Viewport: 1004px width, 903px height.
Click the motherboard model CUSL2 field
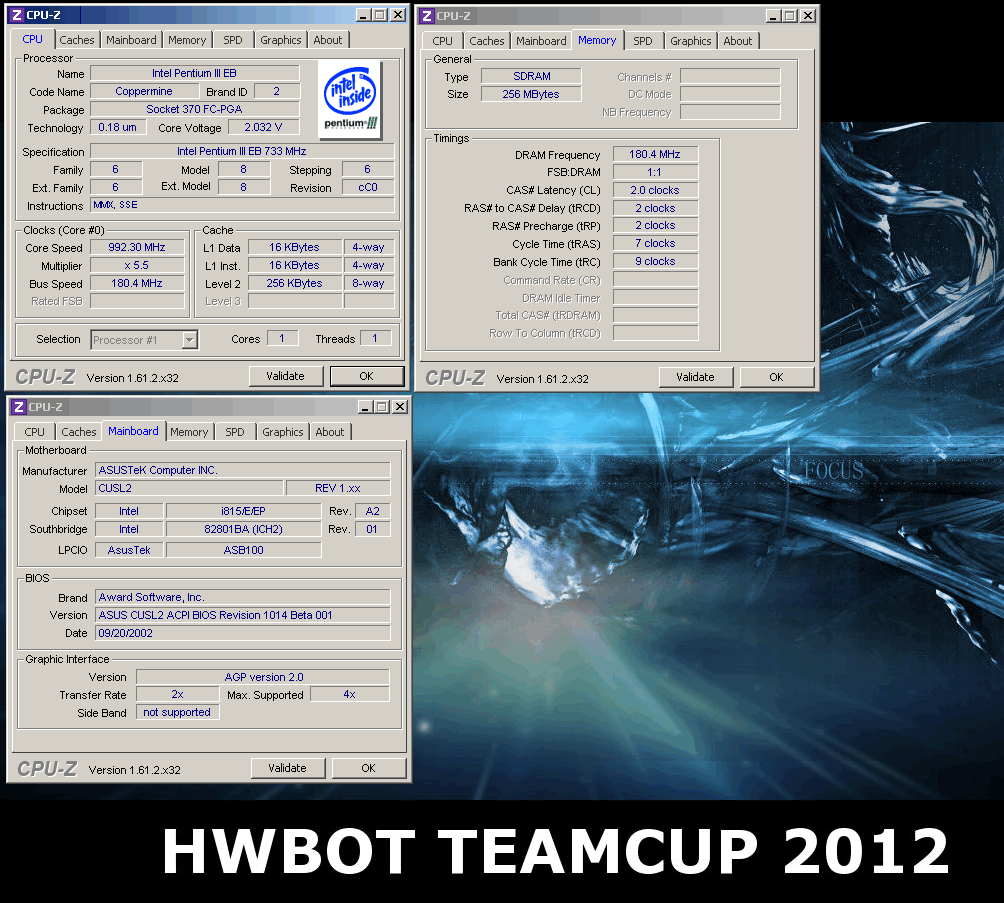point(190,488)
